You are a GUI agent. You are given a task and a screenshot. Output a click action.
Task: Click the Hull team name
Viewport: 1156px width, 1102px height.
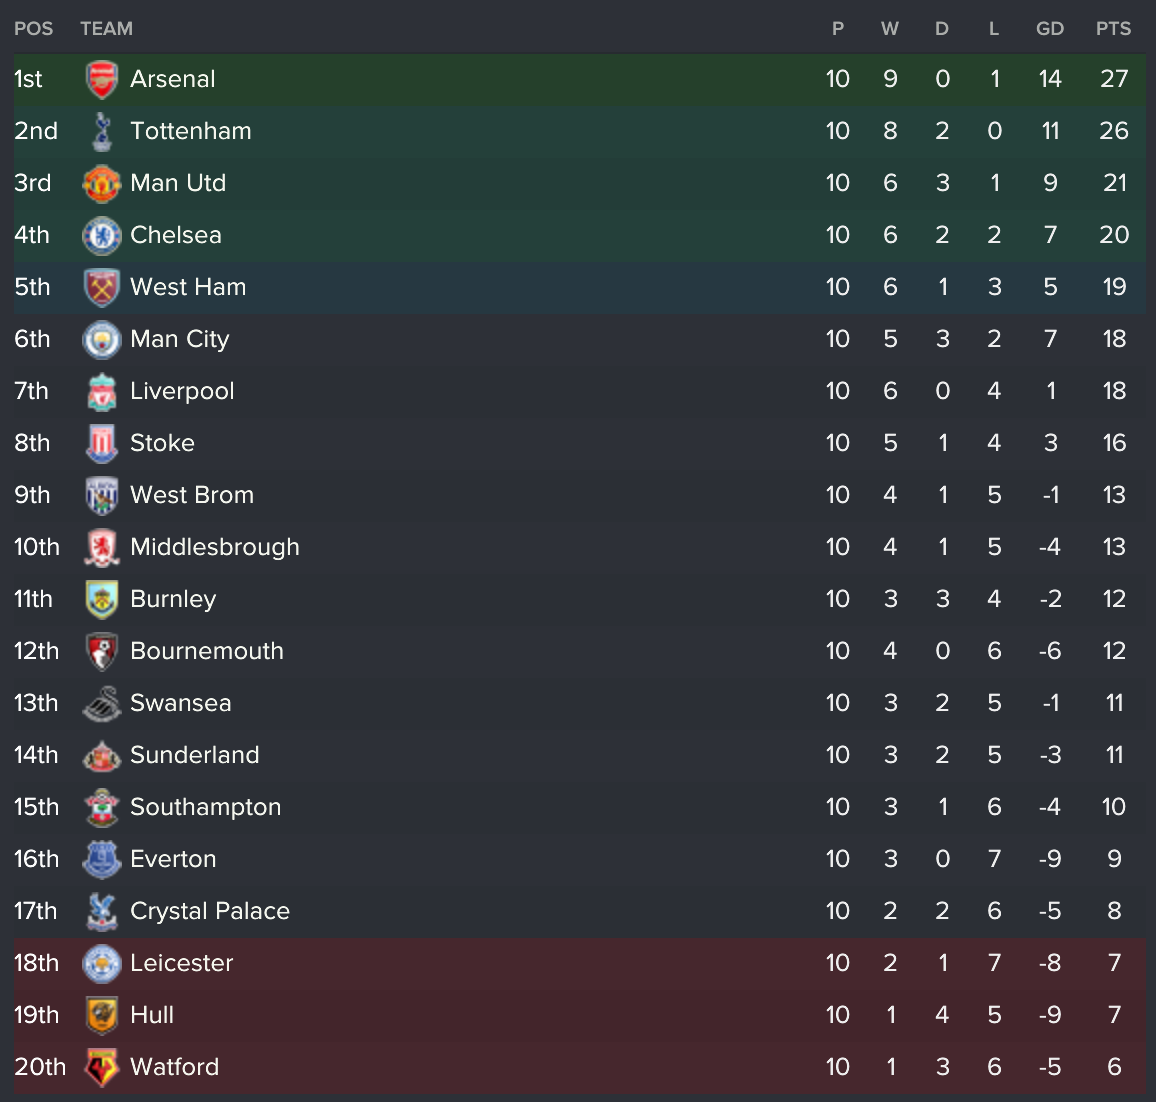[152, 1015]
